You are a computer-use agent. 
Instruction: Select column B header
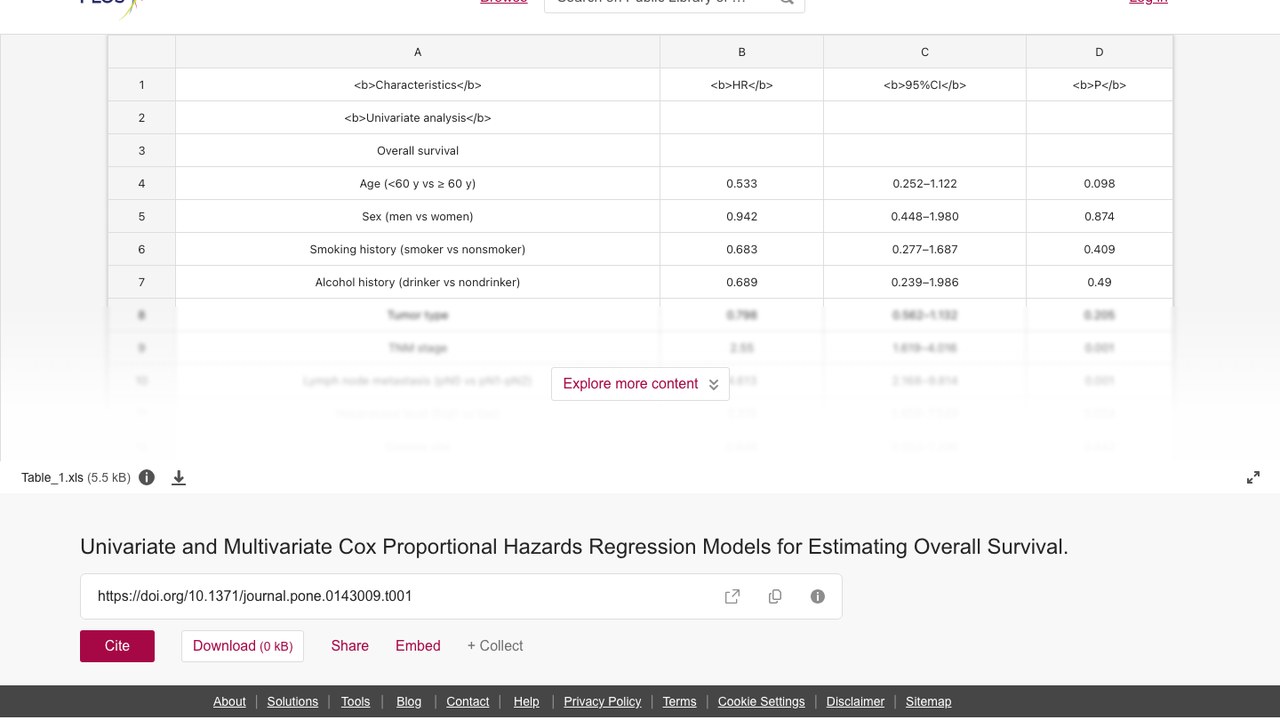[742, 52]
